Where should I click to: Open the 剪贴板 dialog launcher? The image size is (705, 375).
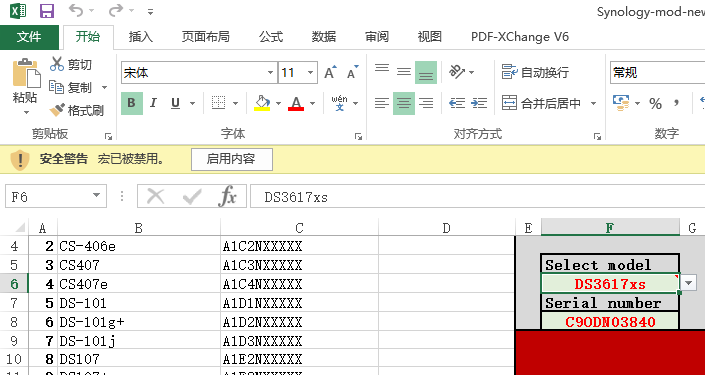coord(108,136)
